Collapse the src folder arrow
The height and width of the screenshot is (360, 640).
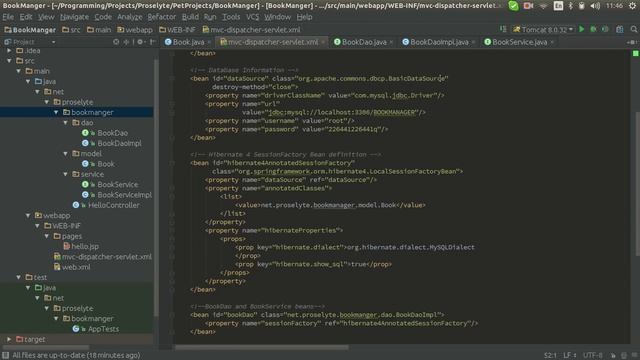pos(9,61)
